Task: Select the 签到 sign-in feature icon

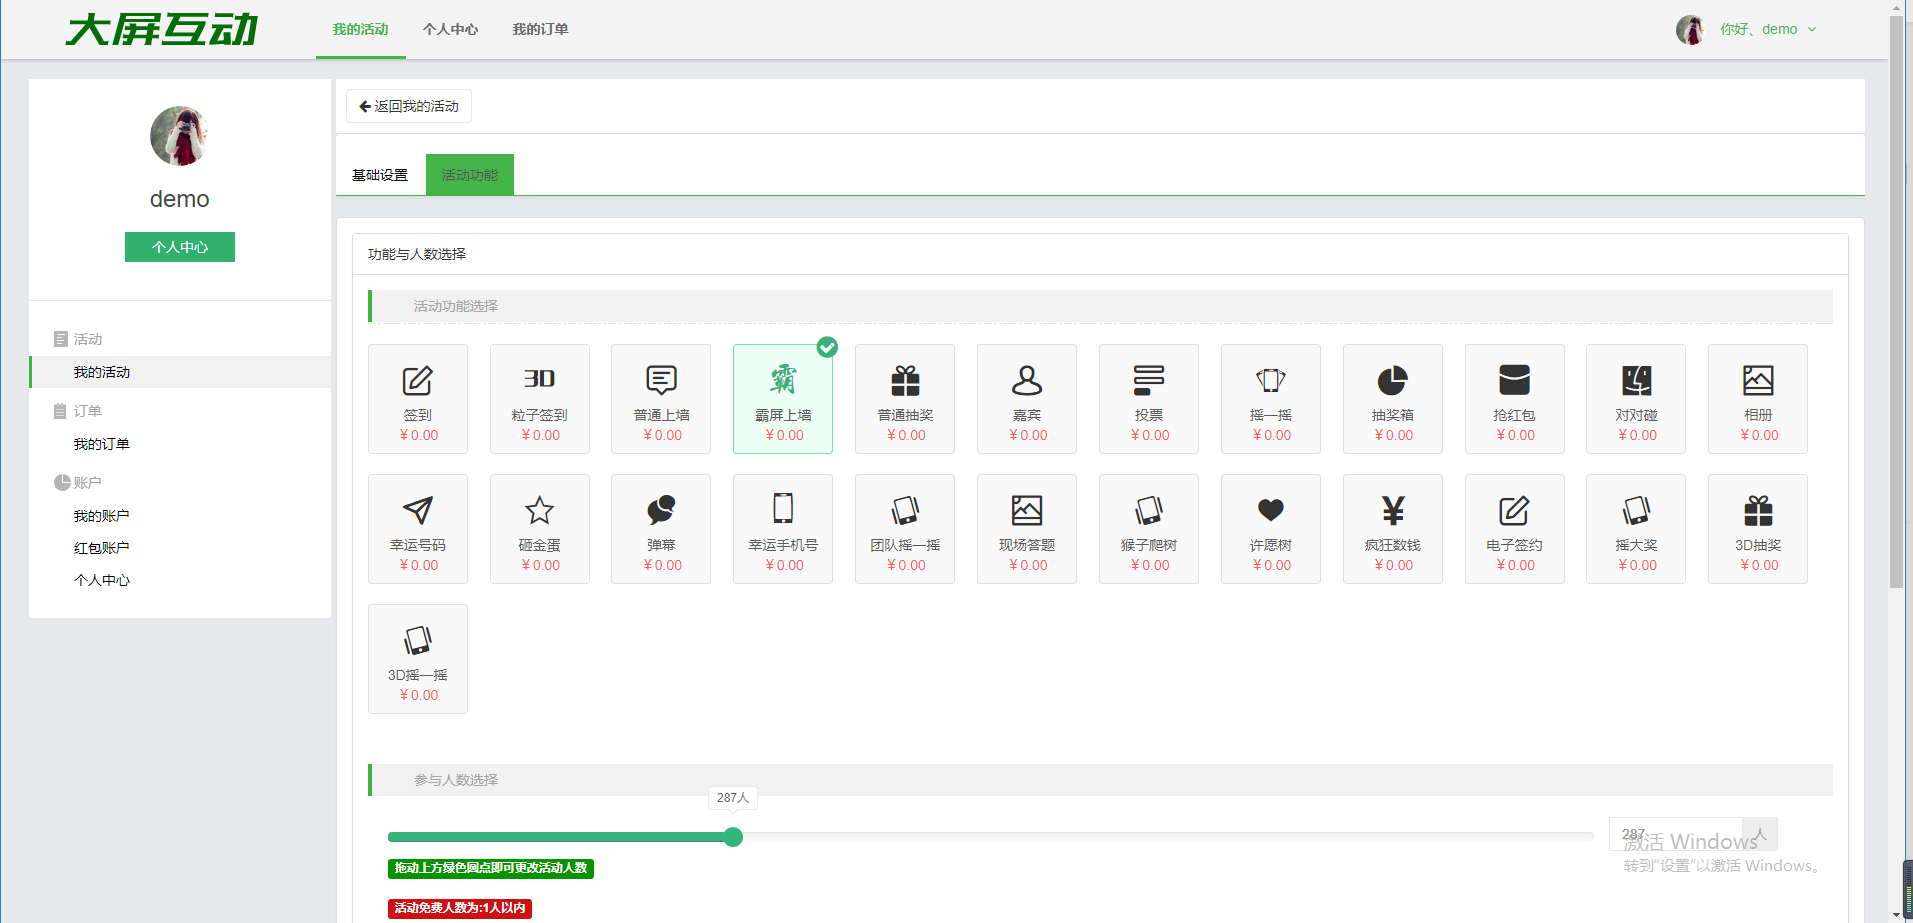Action: 417,381
